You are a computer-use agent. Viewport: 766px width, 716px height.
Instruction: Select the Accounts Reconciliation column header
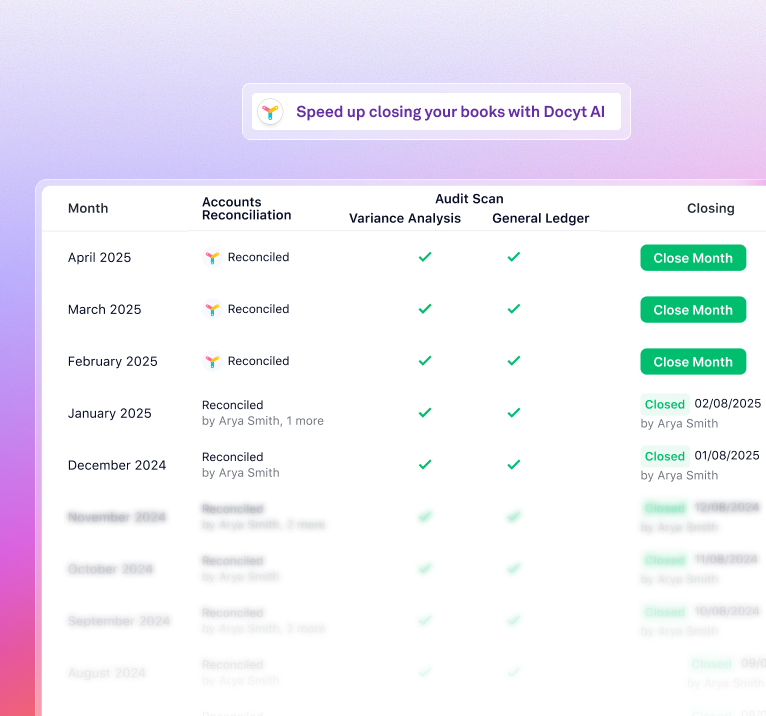(x=247, y=208)
